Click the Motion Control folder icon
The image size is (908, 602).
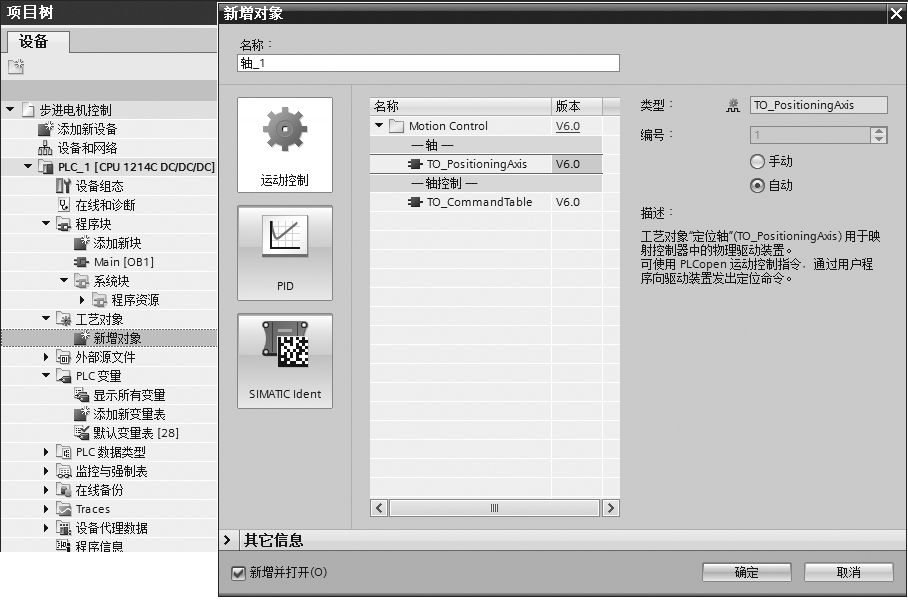[x=397, y=126]
